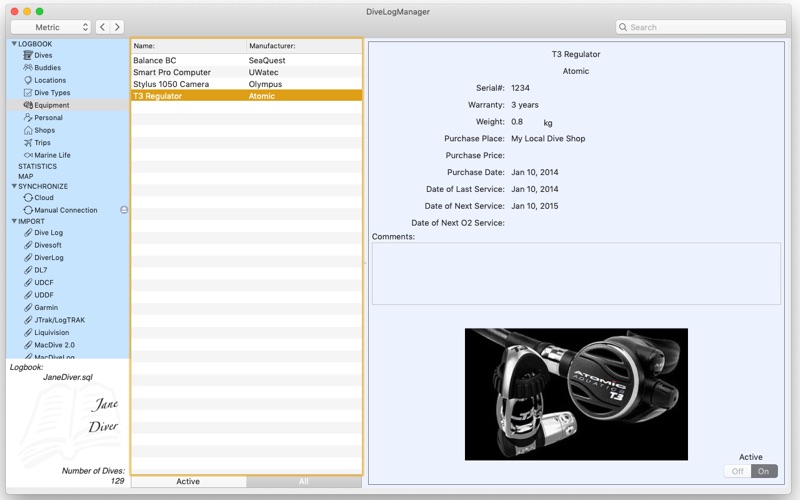
Task: Show only Active equipment in list
Action: click(188, 481)
